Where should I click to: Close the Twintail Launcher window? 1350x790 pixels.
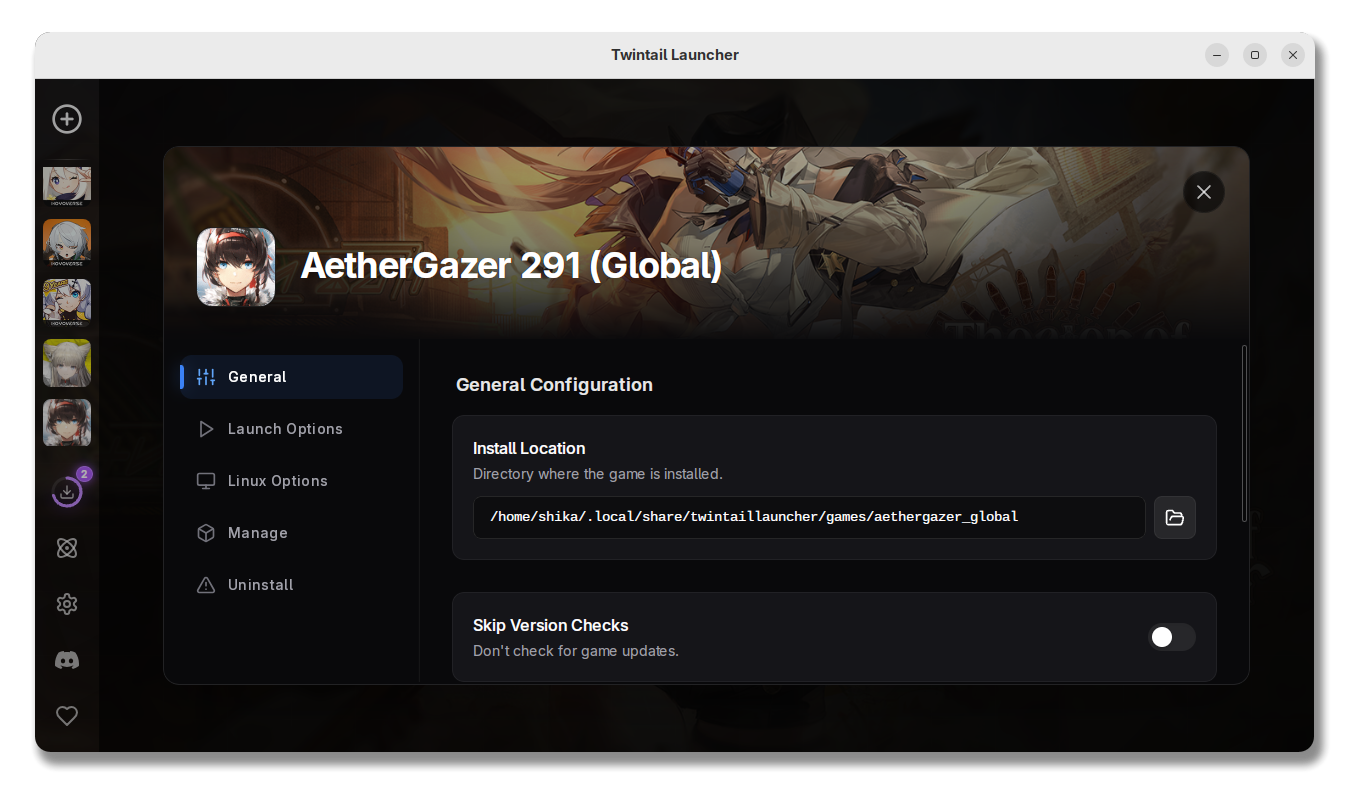coord(1293,55)
